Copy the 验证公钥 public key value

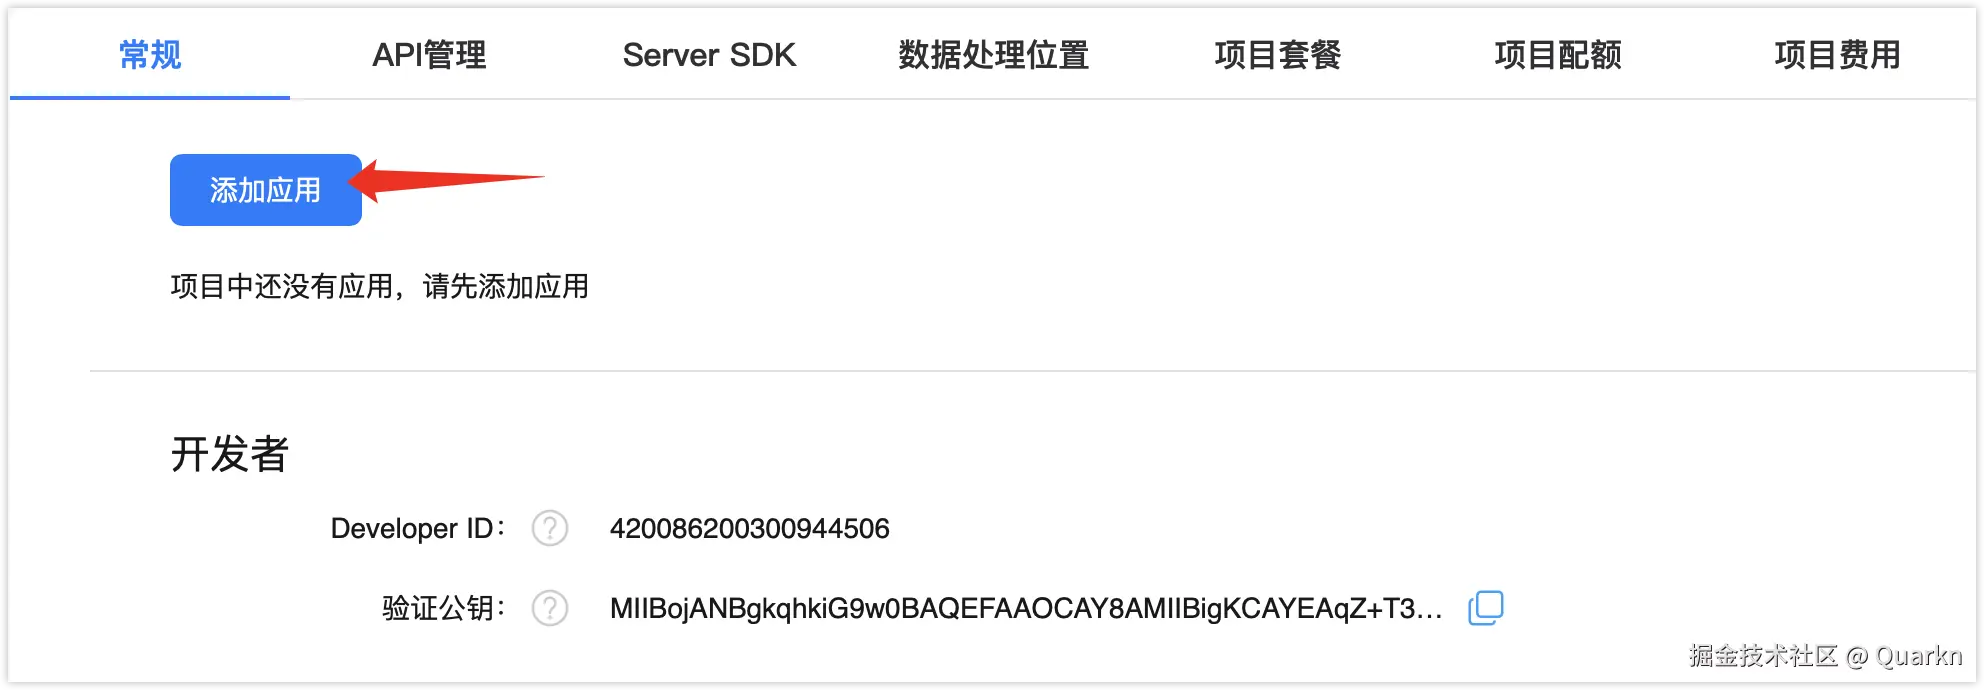coord(1486,607)
